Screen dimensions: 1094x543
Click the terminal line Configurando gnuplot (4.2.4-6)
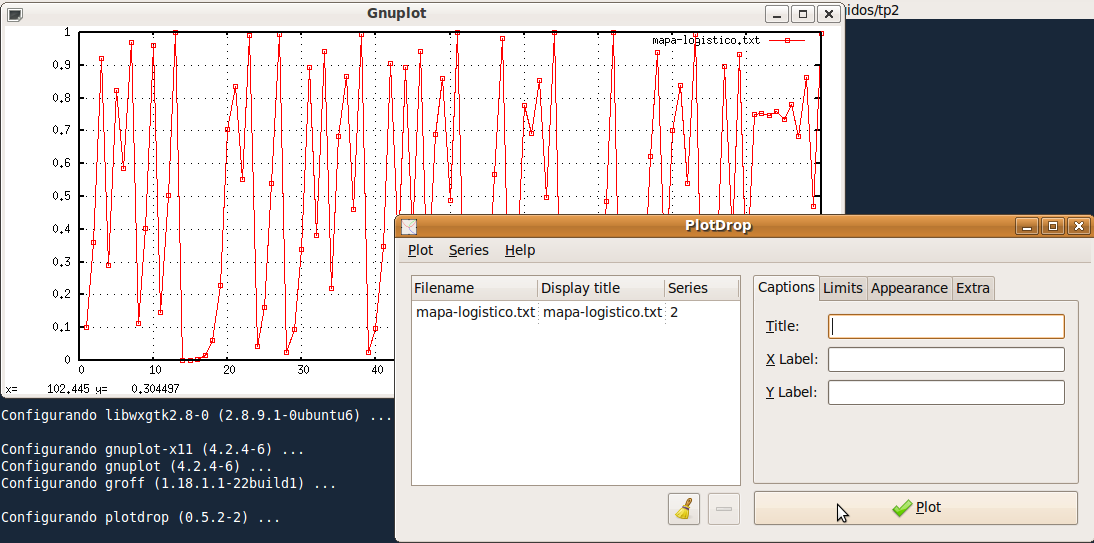click(136, 466)
